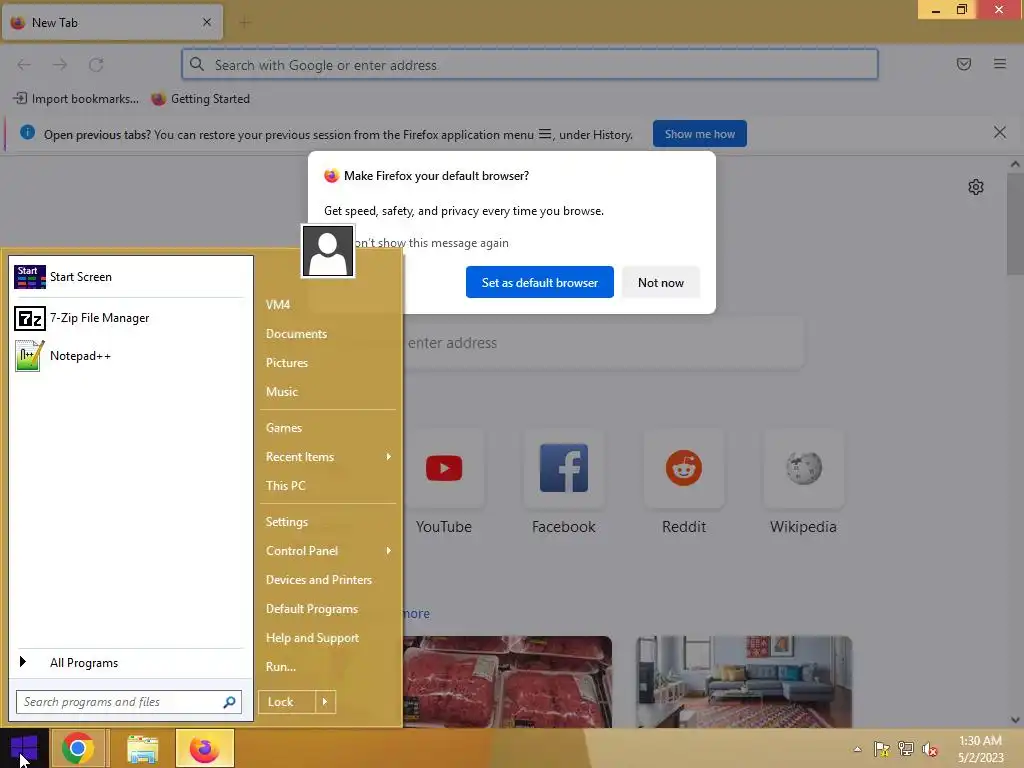Click the Not now button
Image resolution: width=1024 pixels, height=768 pixels.
661,282
